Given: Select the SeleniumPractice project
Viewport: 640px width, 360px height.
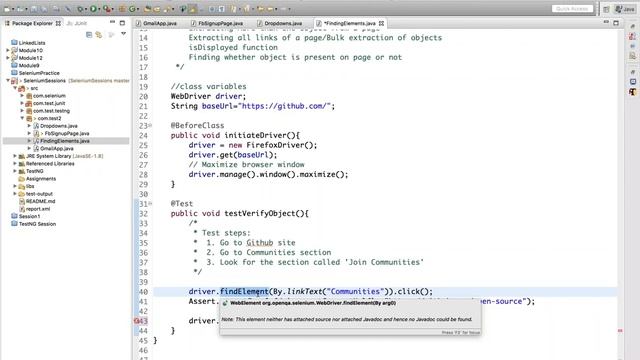Looking at the screenshot, I should point(39,73).
